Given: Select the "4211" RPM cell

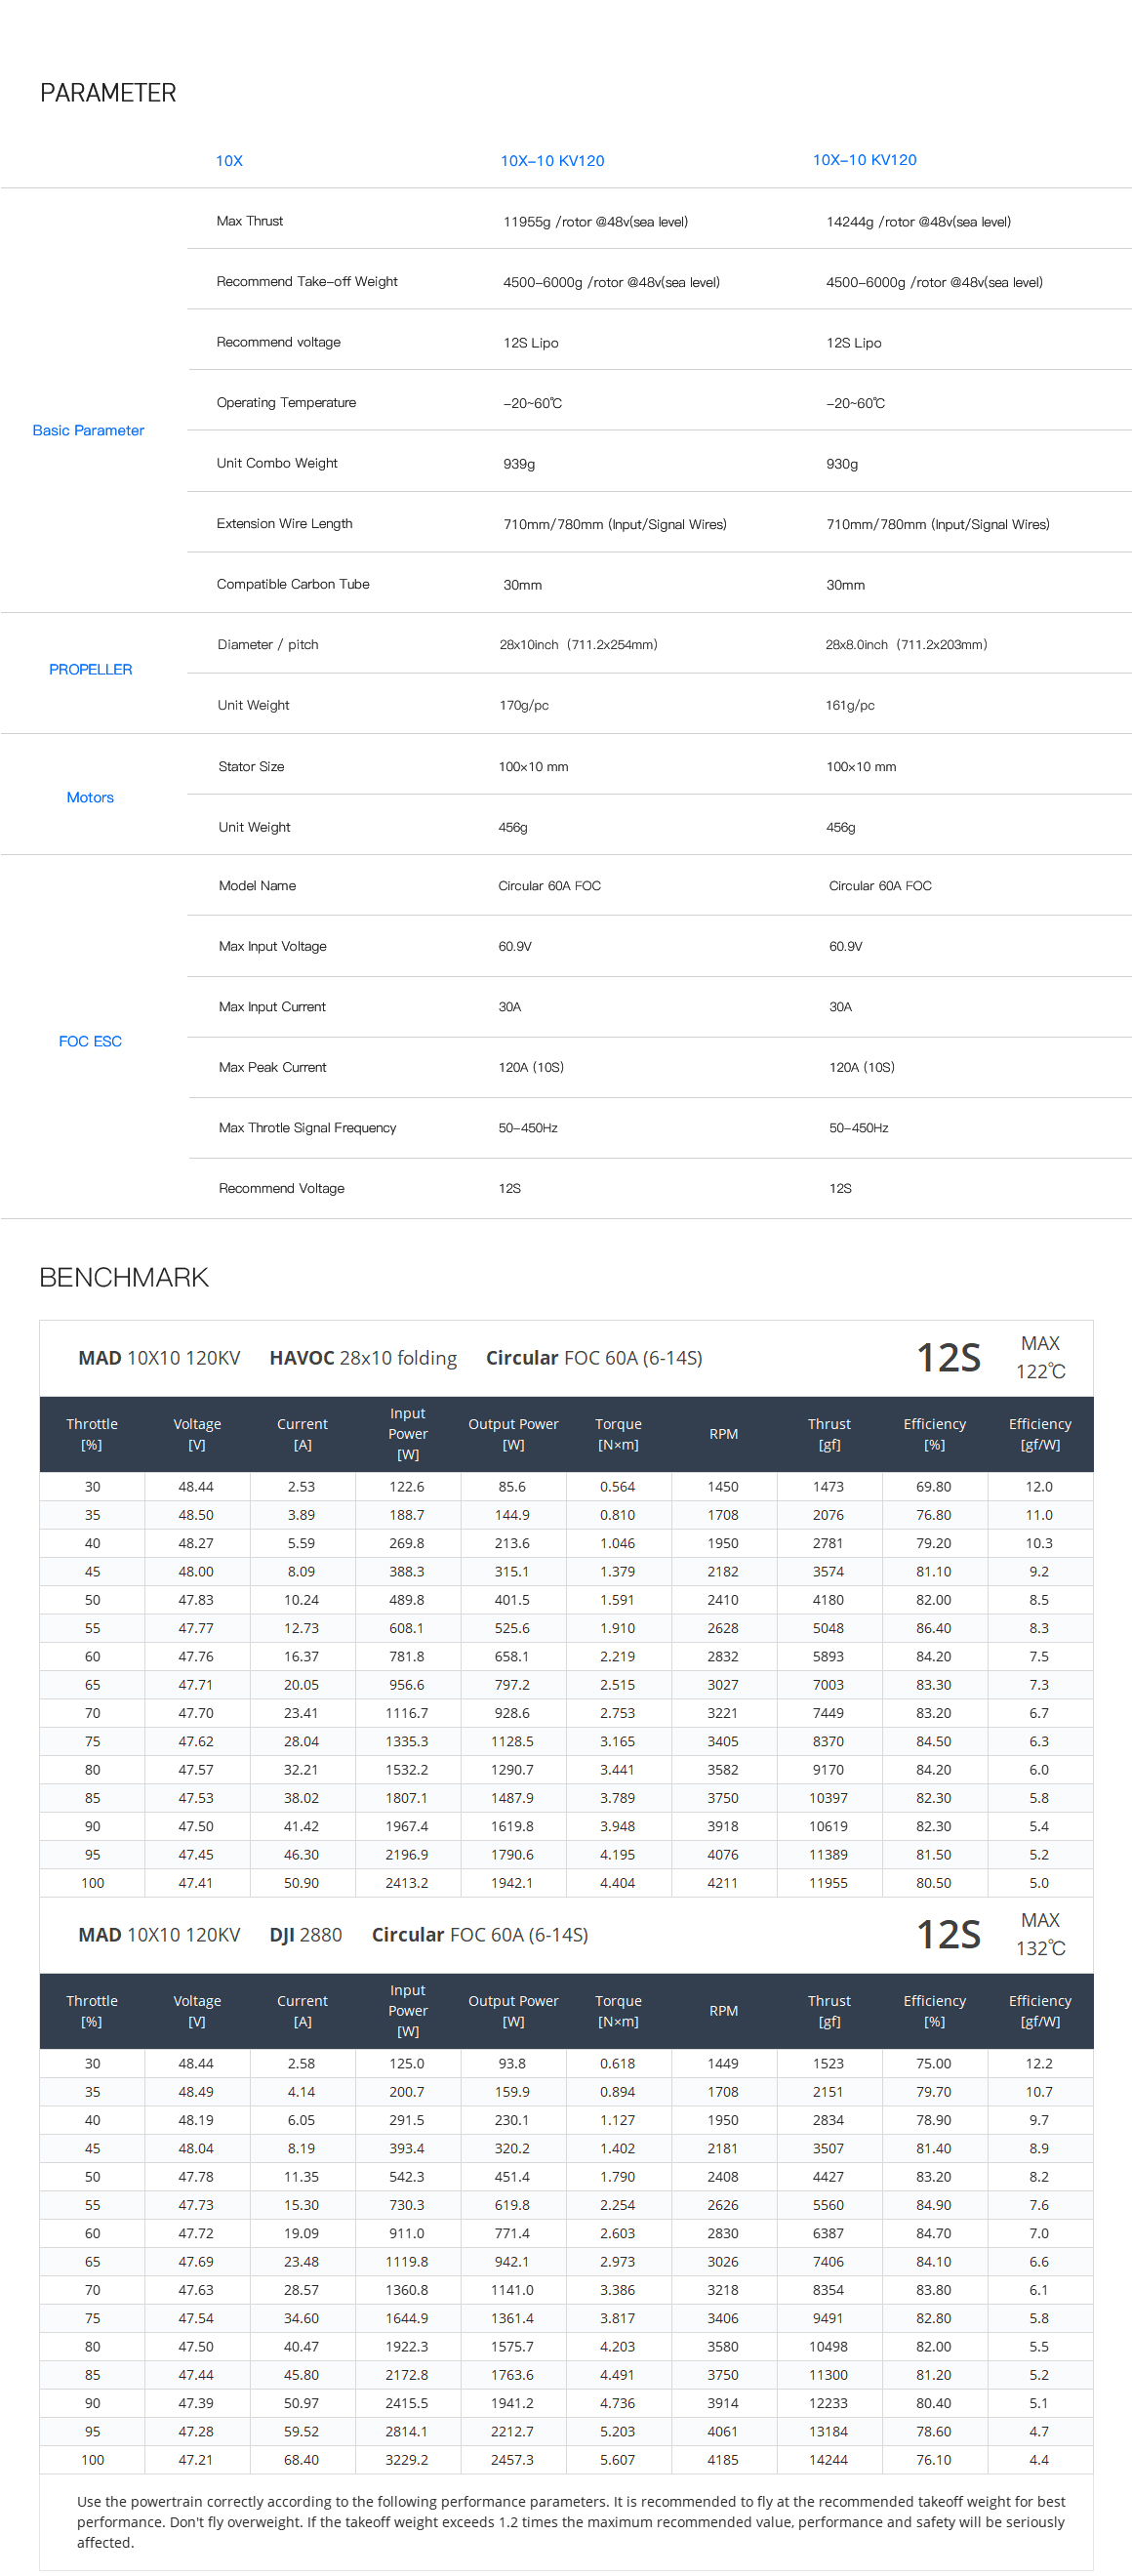Looking at the screenshot, I should 722,1883.
